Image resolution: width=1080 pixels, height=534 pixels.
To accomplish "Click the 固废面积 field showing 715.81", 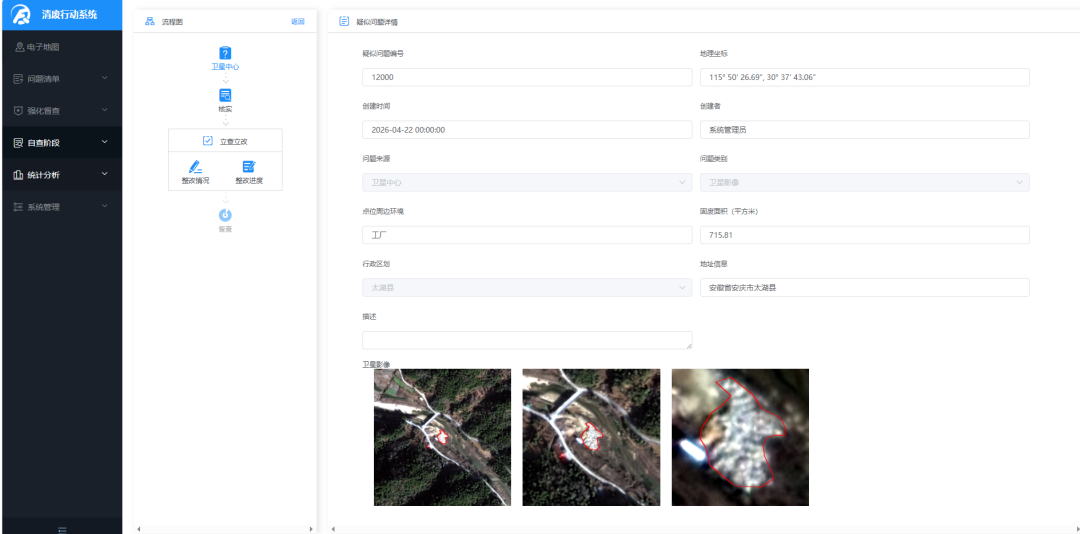I will (x=864, y=235).
